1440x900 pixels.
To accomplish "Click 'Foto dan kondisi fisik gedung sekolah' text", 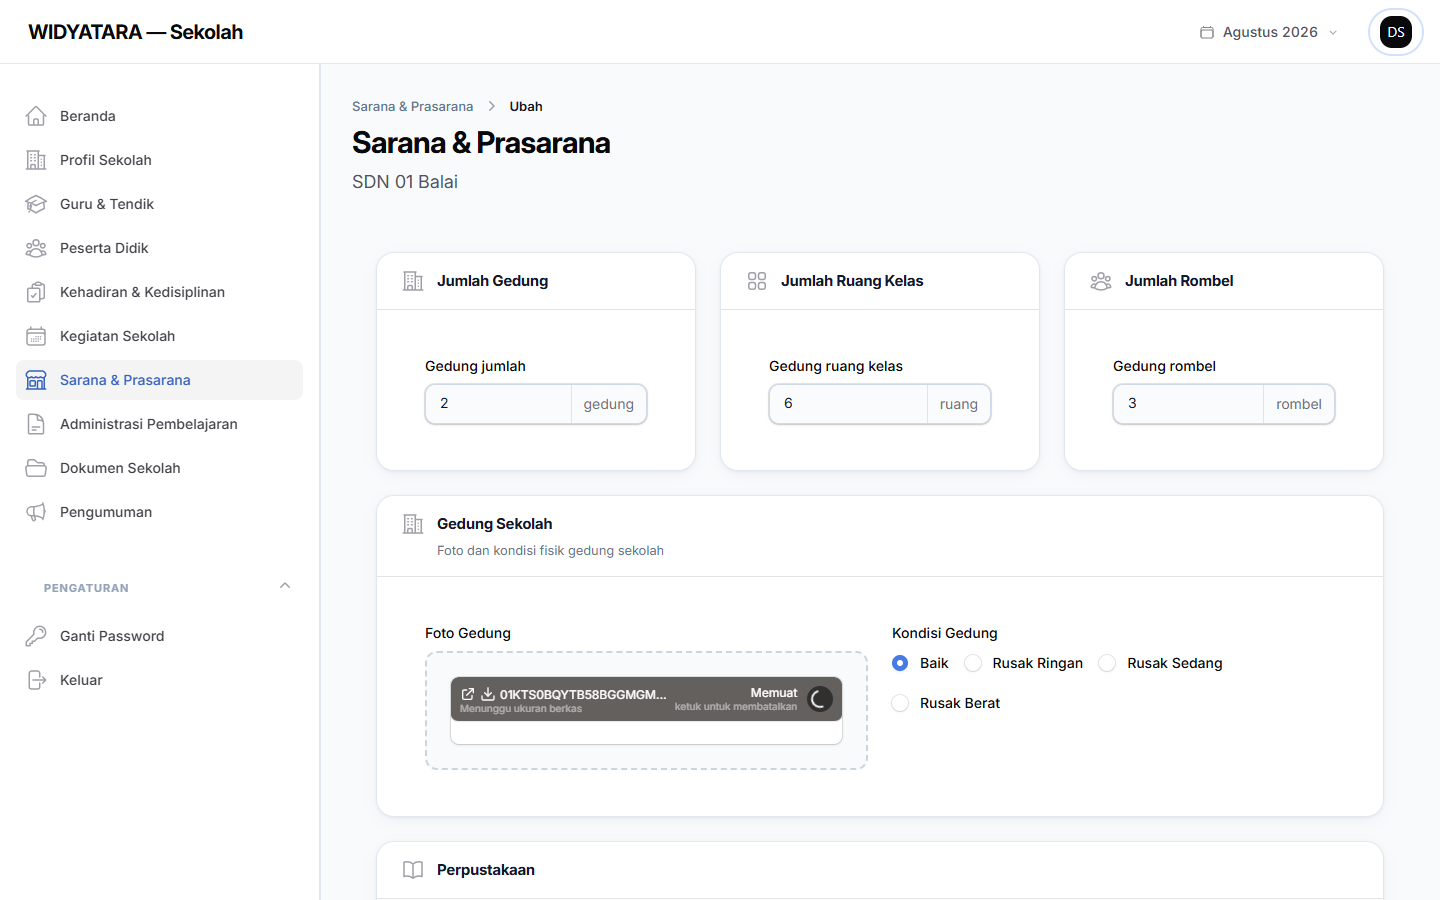I will click(x=550, y=551).
